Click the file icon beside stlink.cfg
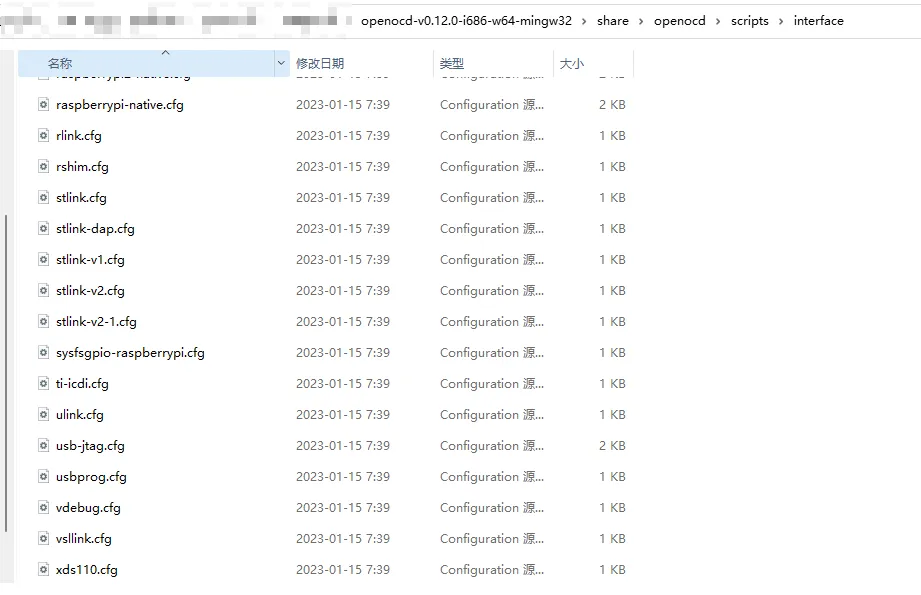921x595 pixels. pos(44,198)
